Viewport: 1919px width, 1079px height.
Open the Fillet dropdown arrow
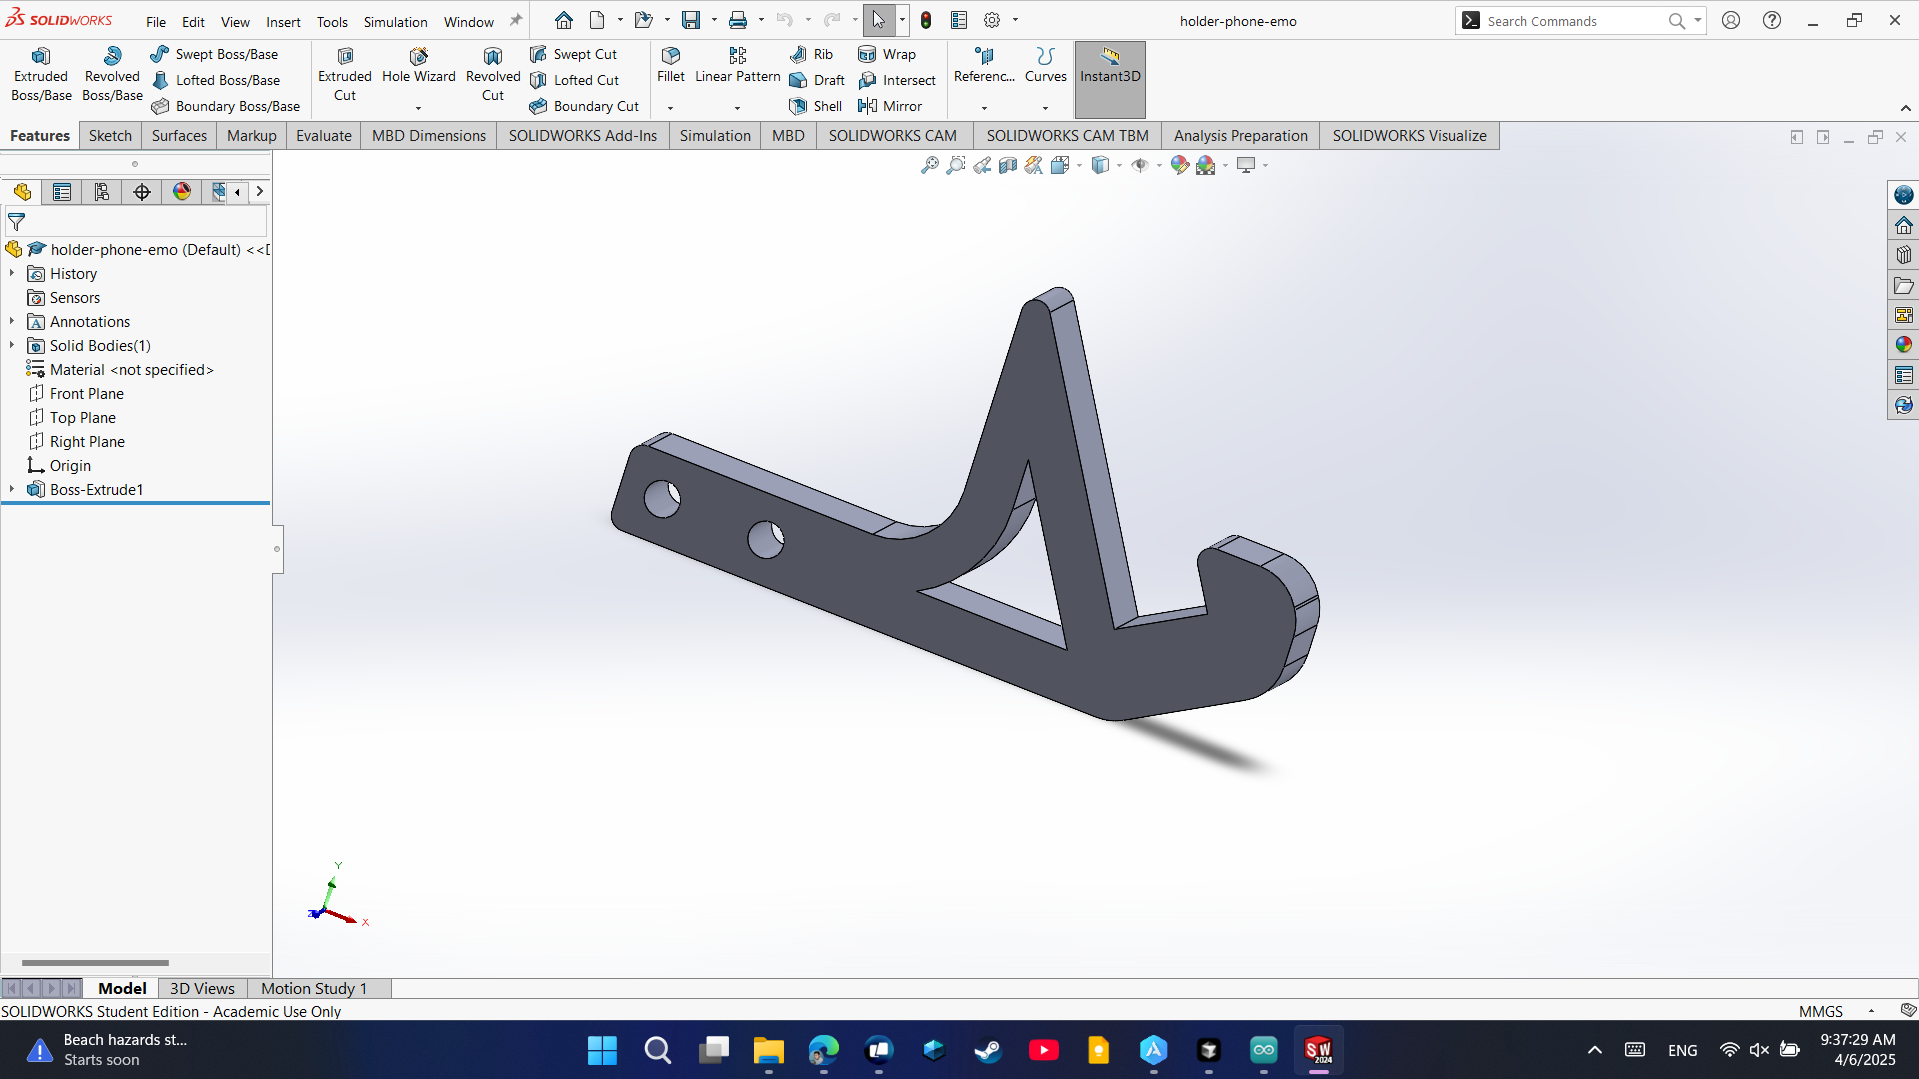point(670,108)
